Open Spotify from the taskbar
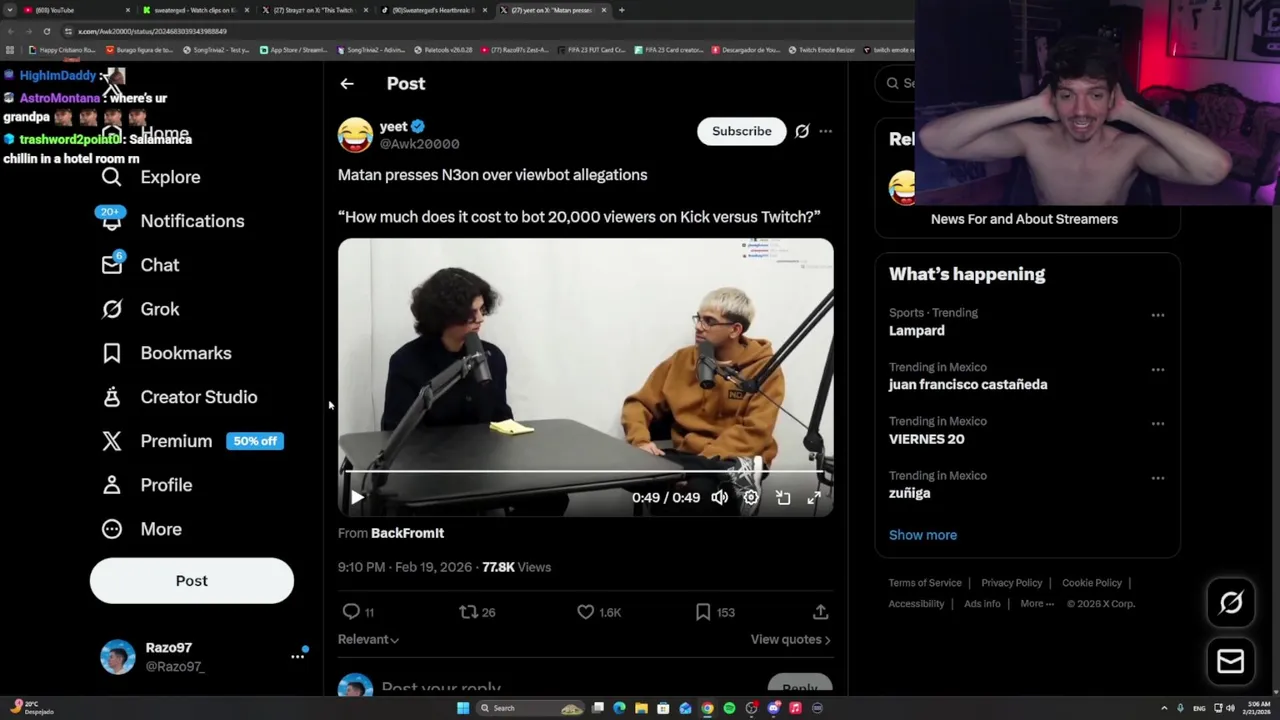Image resolution: width=1280 pixels, height=720 pixels. [729, 708]
